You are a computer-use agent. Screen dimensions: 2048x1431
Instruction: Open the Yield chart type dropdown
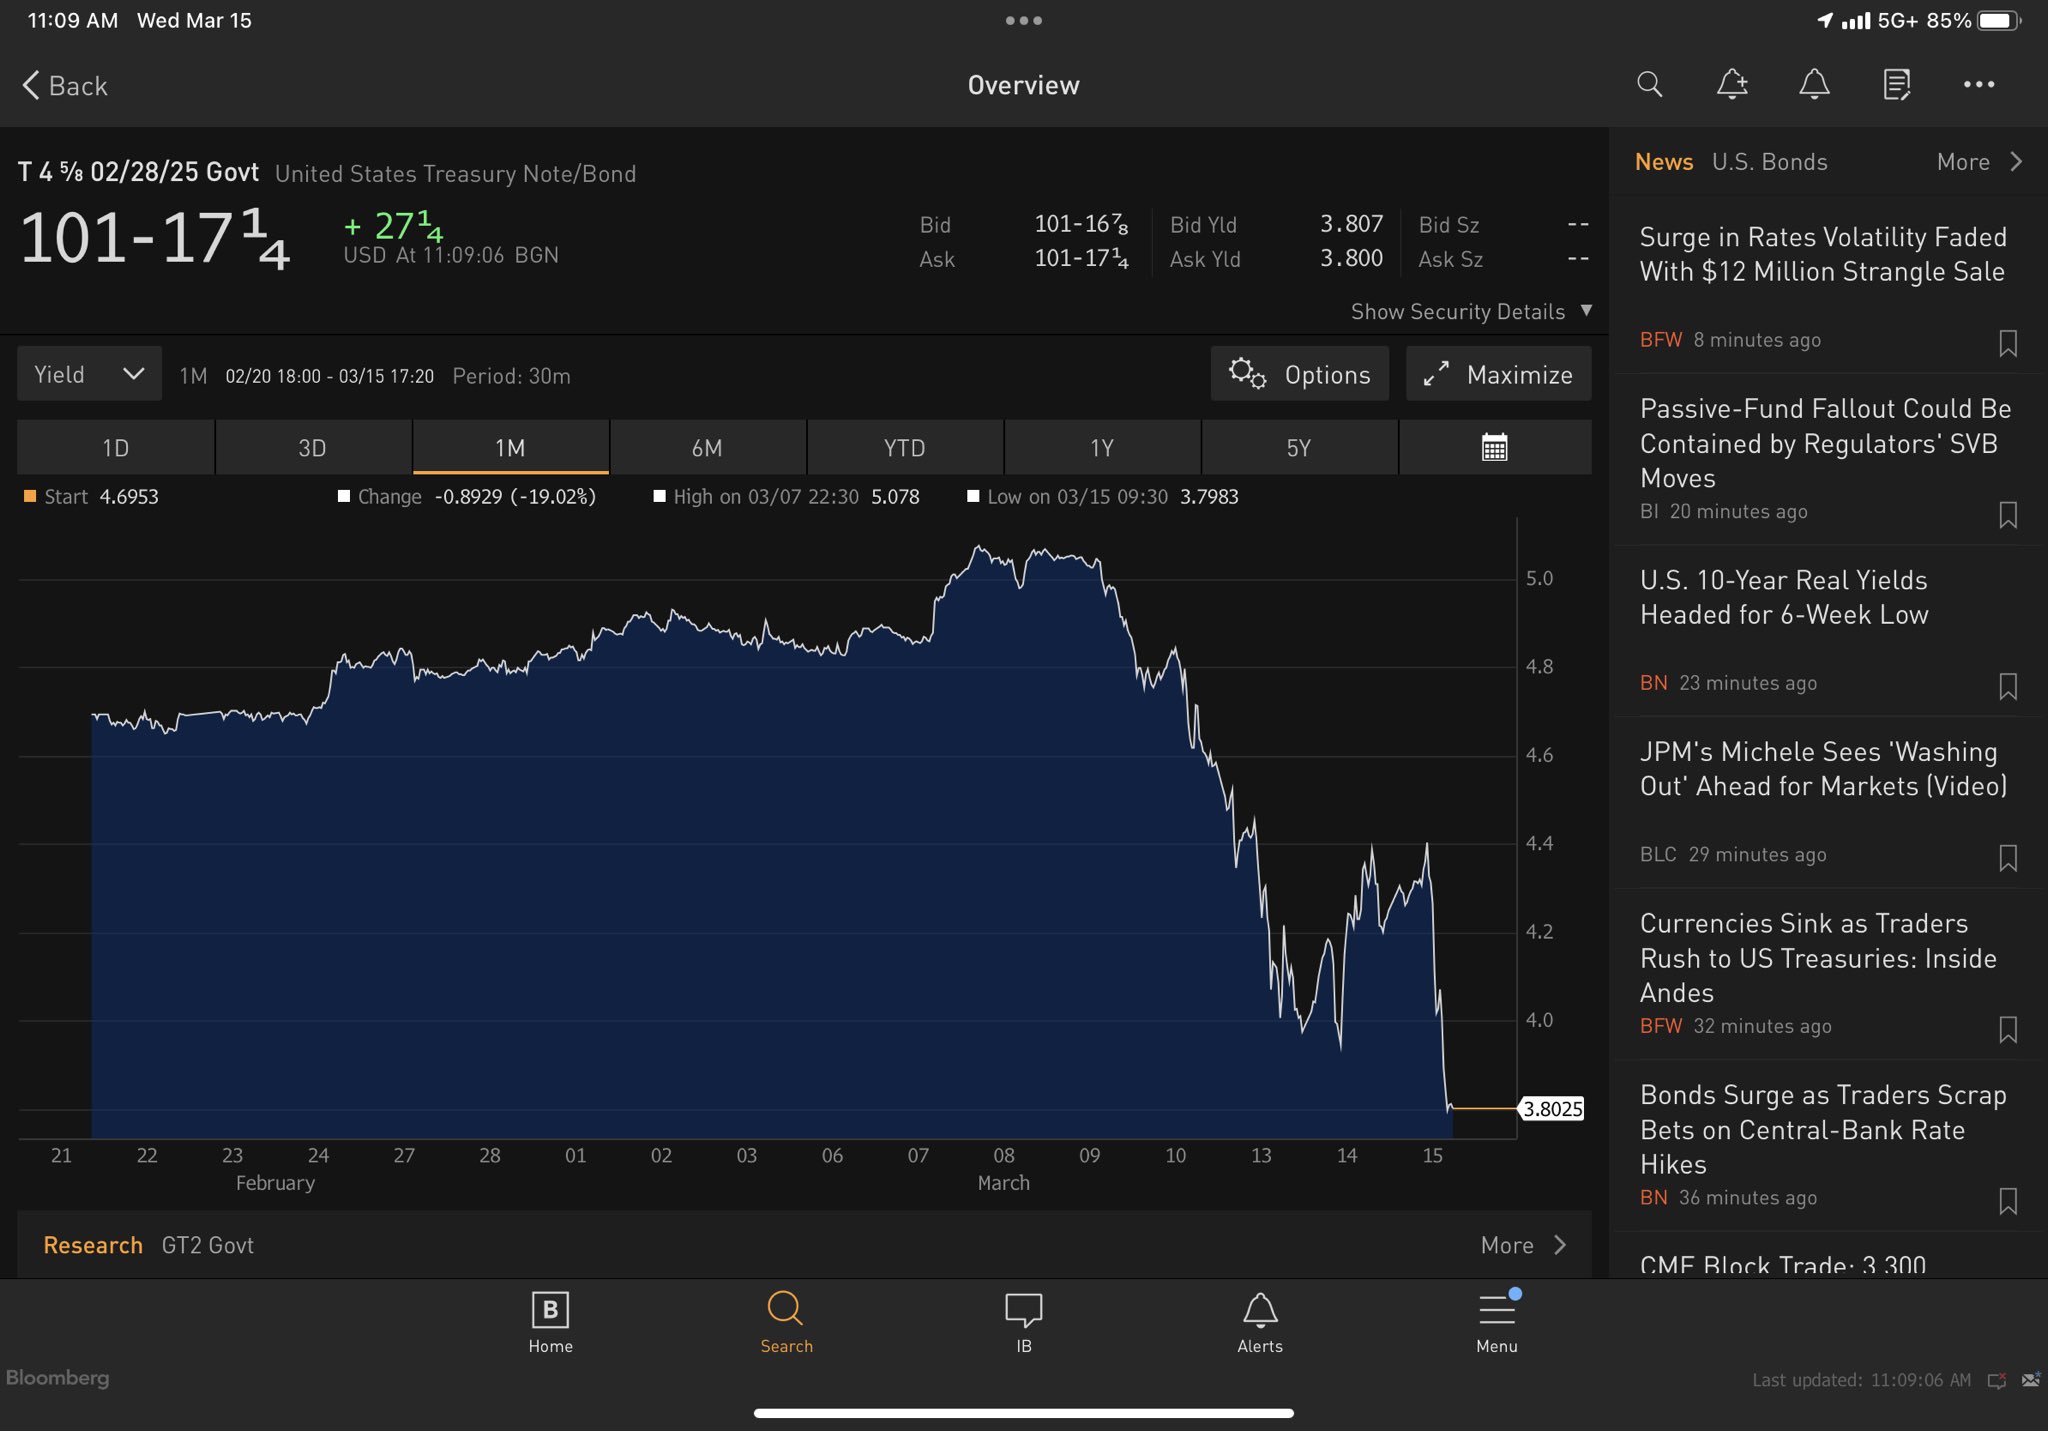[x=89, y=374]
